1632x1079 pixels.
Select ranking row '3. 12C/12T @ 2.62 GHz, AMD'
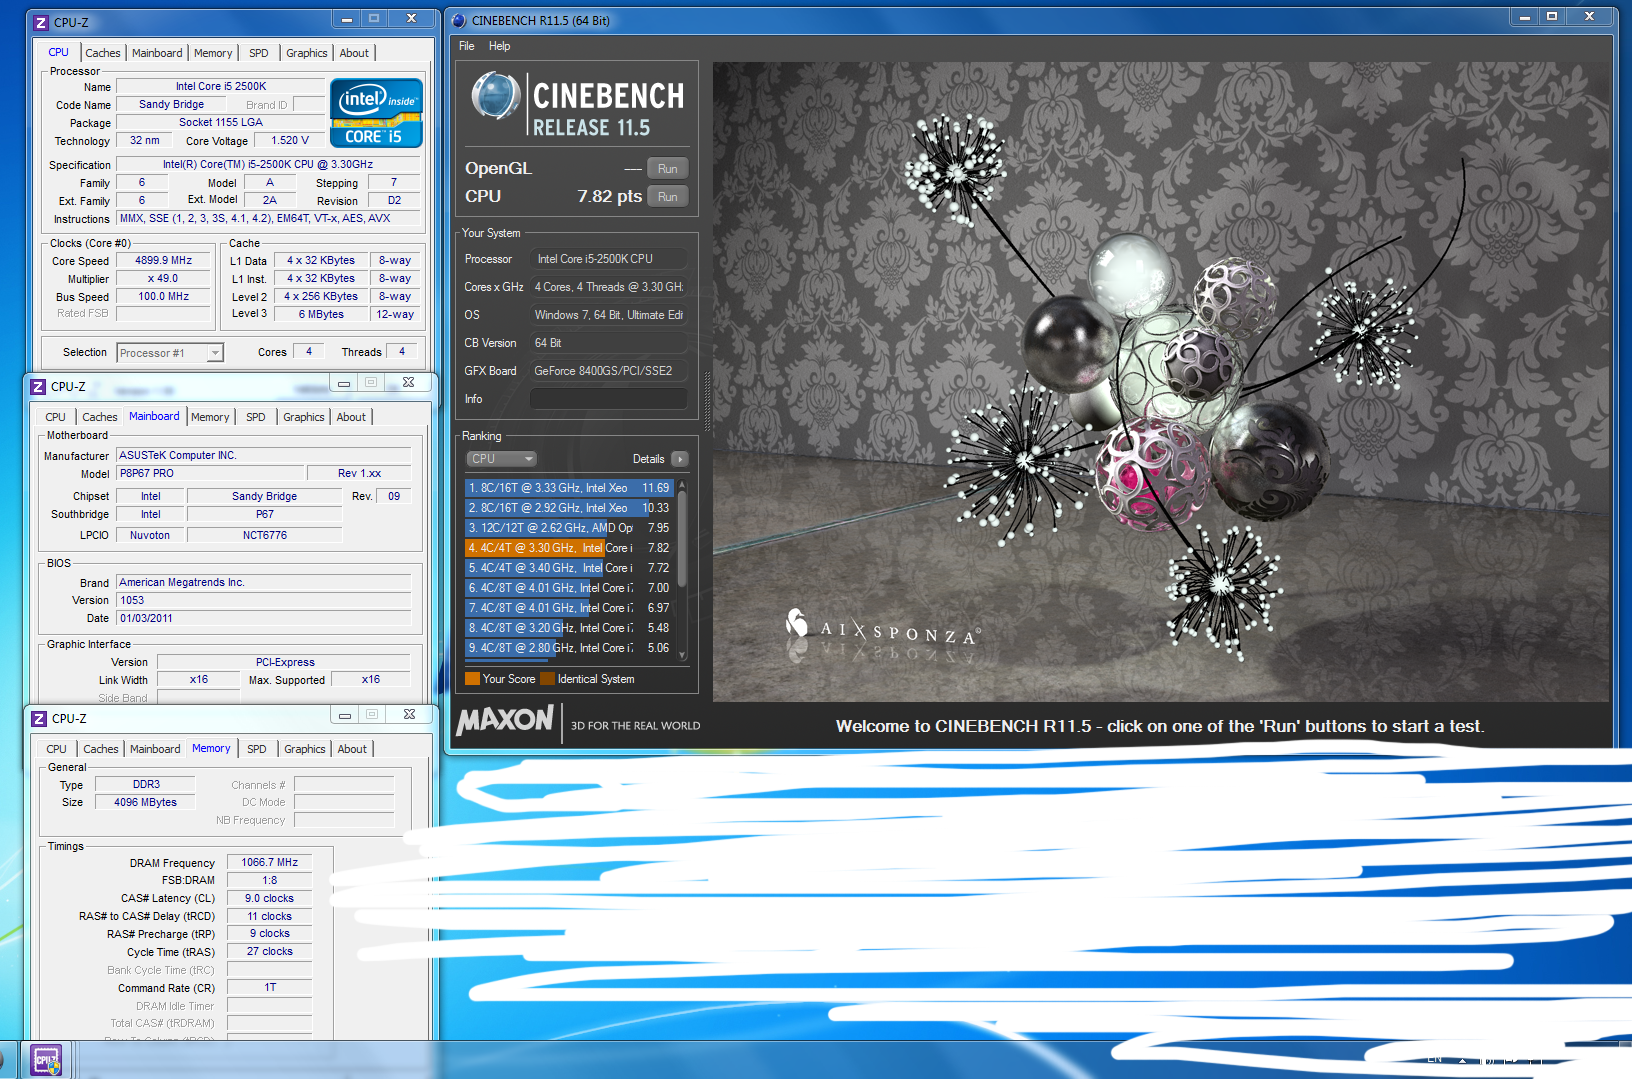pos(569,528)
